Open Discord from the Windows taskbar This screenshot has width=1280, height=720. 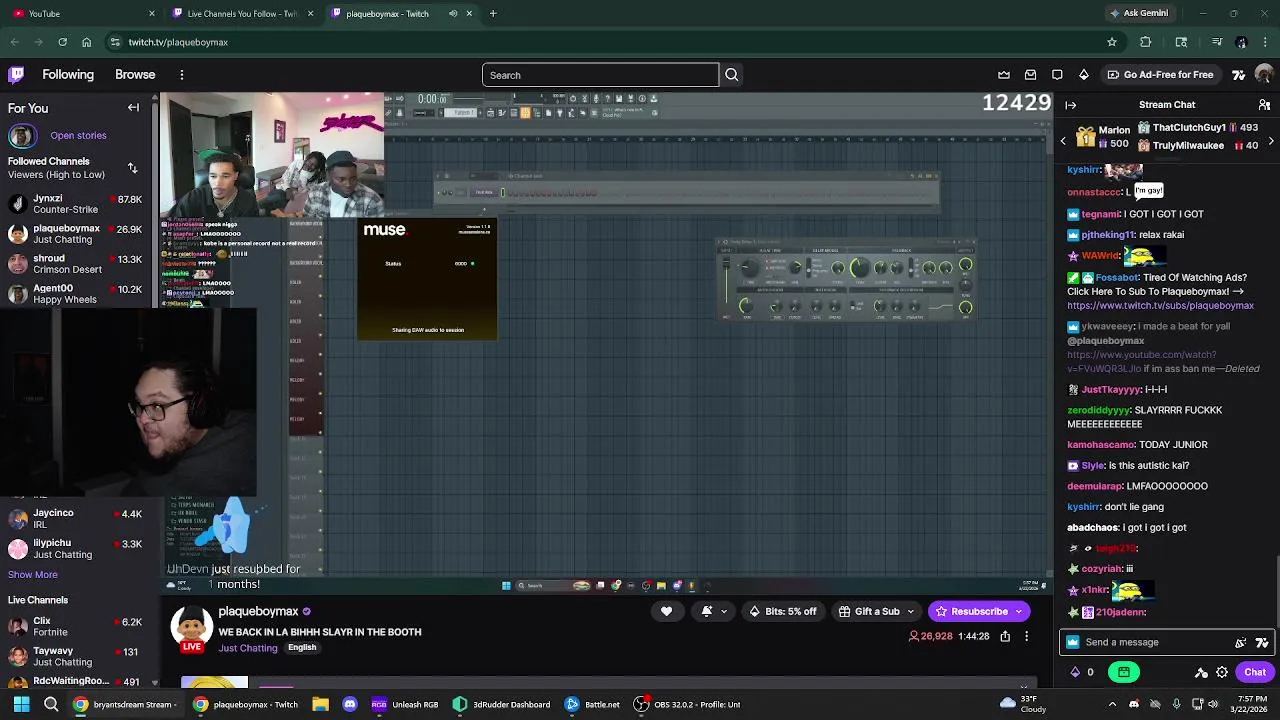click(x=349, y=704)
